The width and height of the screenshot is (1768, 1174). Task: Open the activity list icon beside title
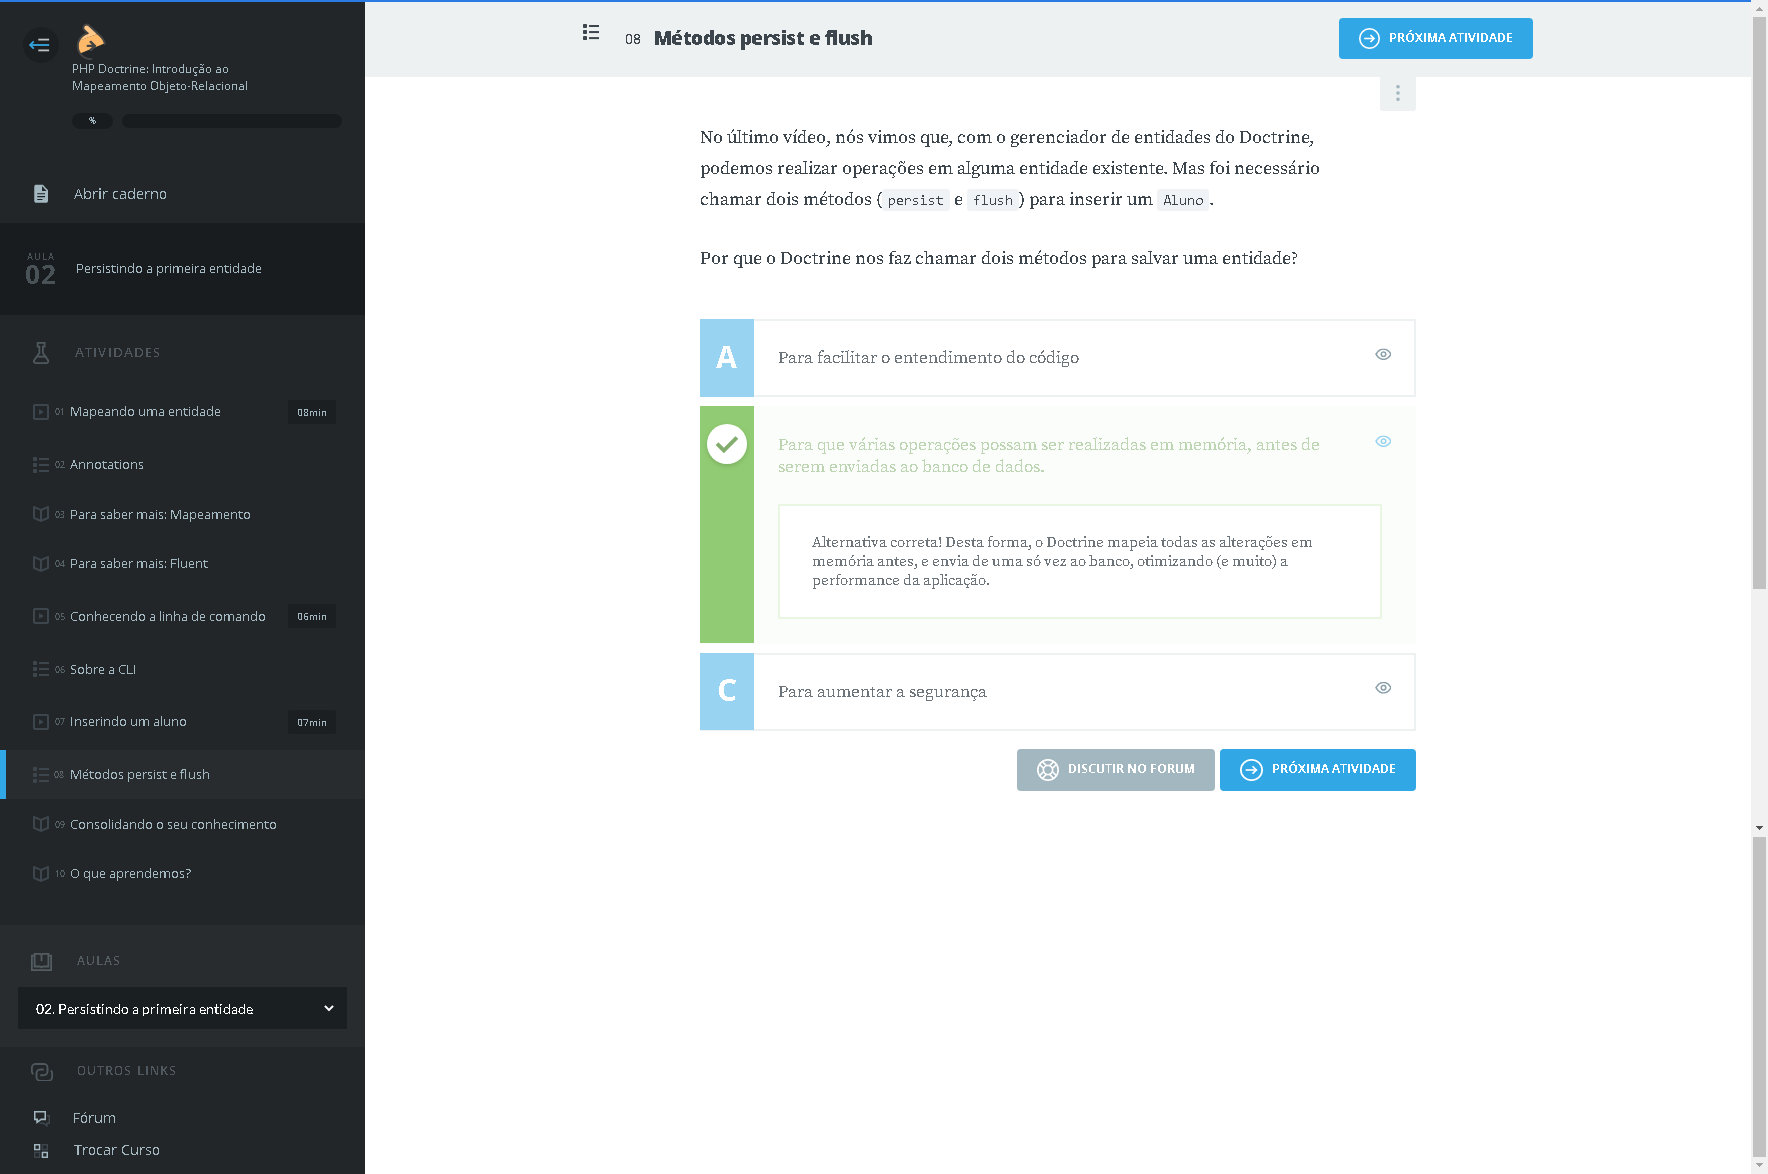click(x=591, y=33)
